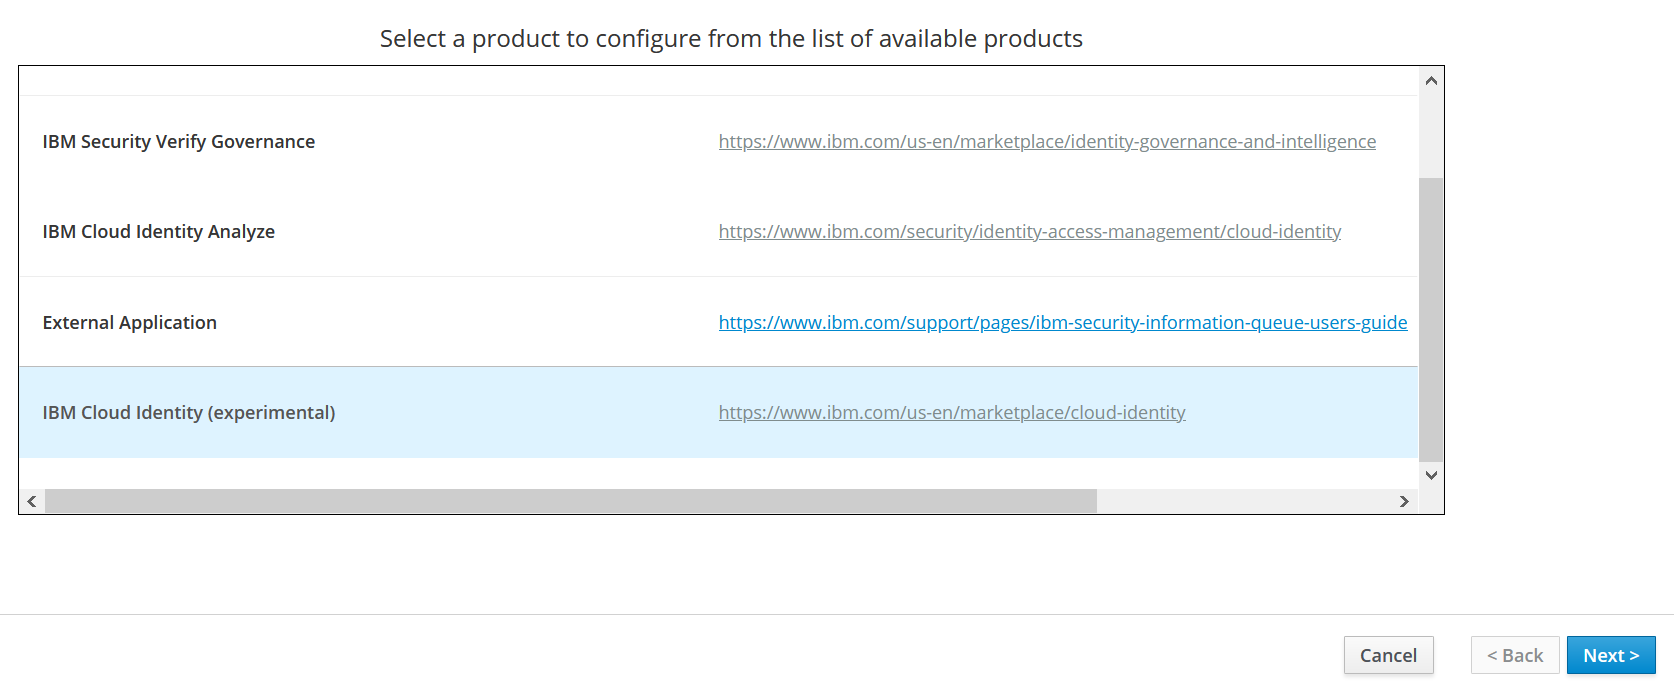The width and height of the screenshot is (1674, 682).
Task: Open the marketplace/cloud-identity link
Action: pyautogui.click(x=952, y=413)
